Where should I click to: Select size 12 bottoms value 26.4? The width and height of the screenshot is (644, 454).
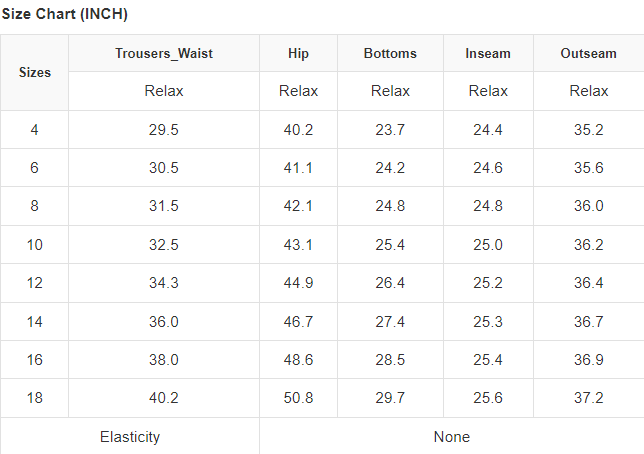coord(390,283)
